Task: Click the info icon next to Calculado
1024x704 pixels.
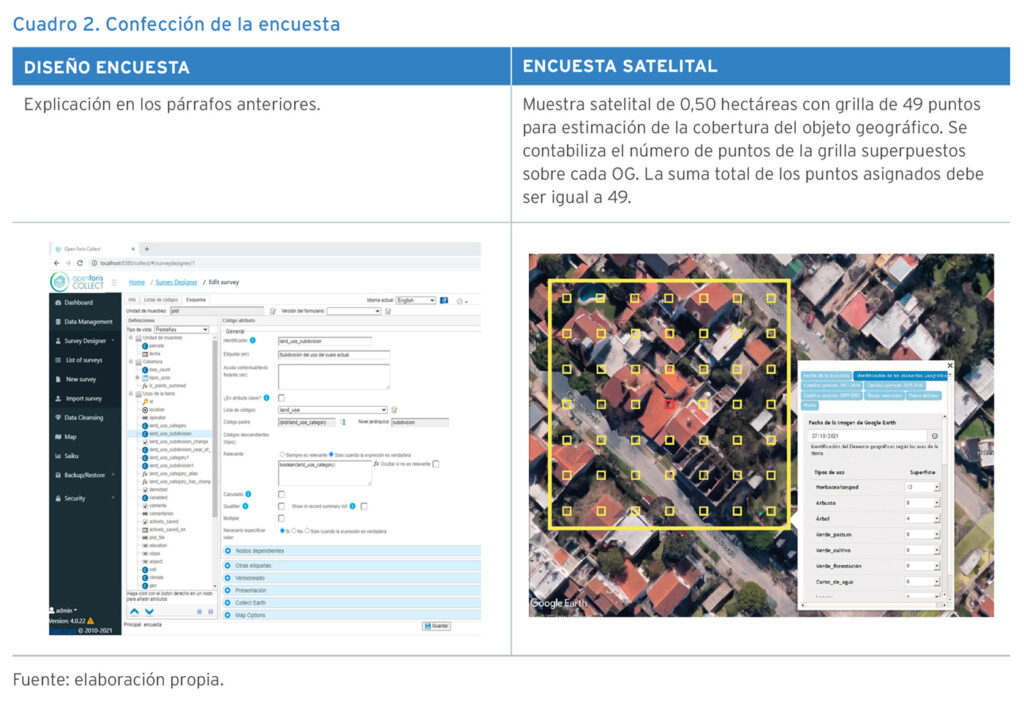Action: click(x=248, y=494)
